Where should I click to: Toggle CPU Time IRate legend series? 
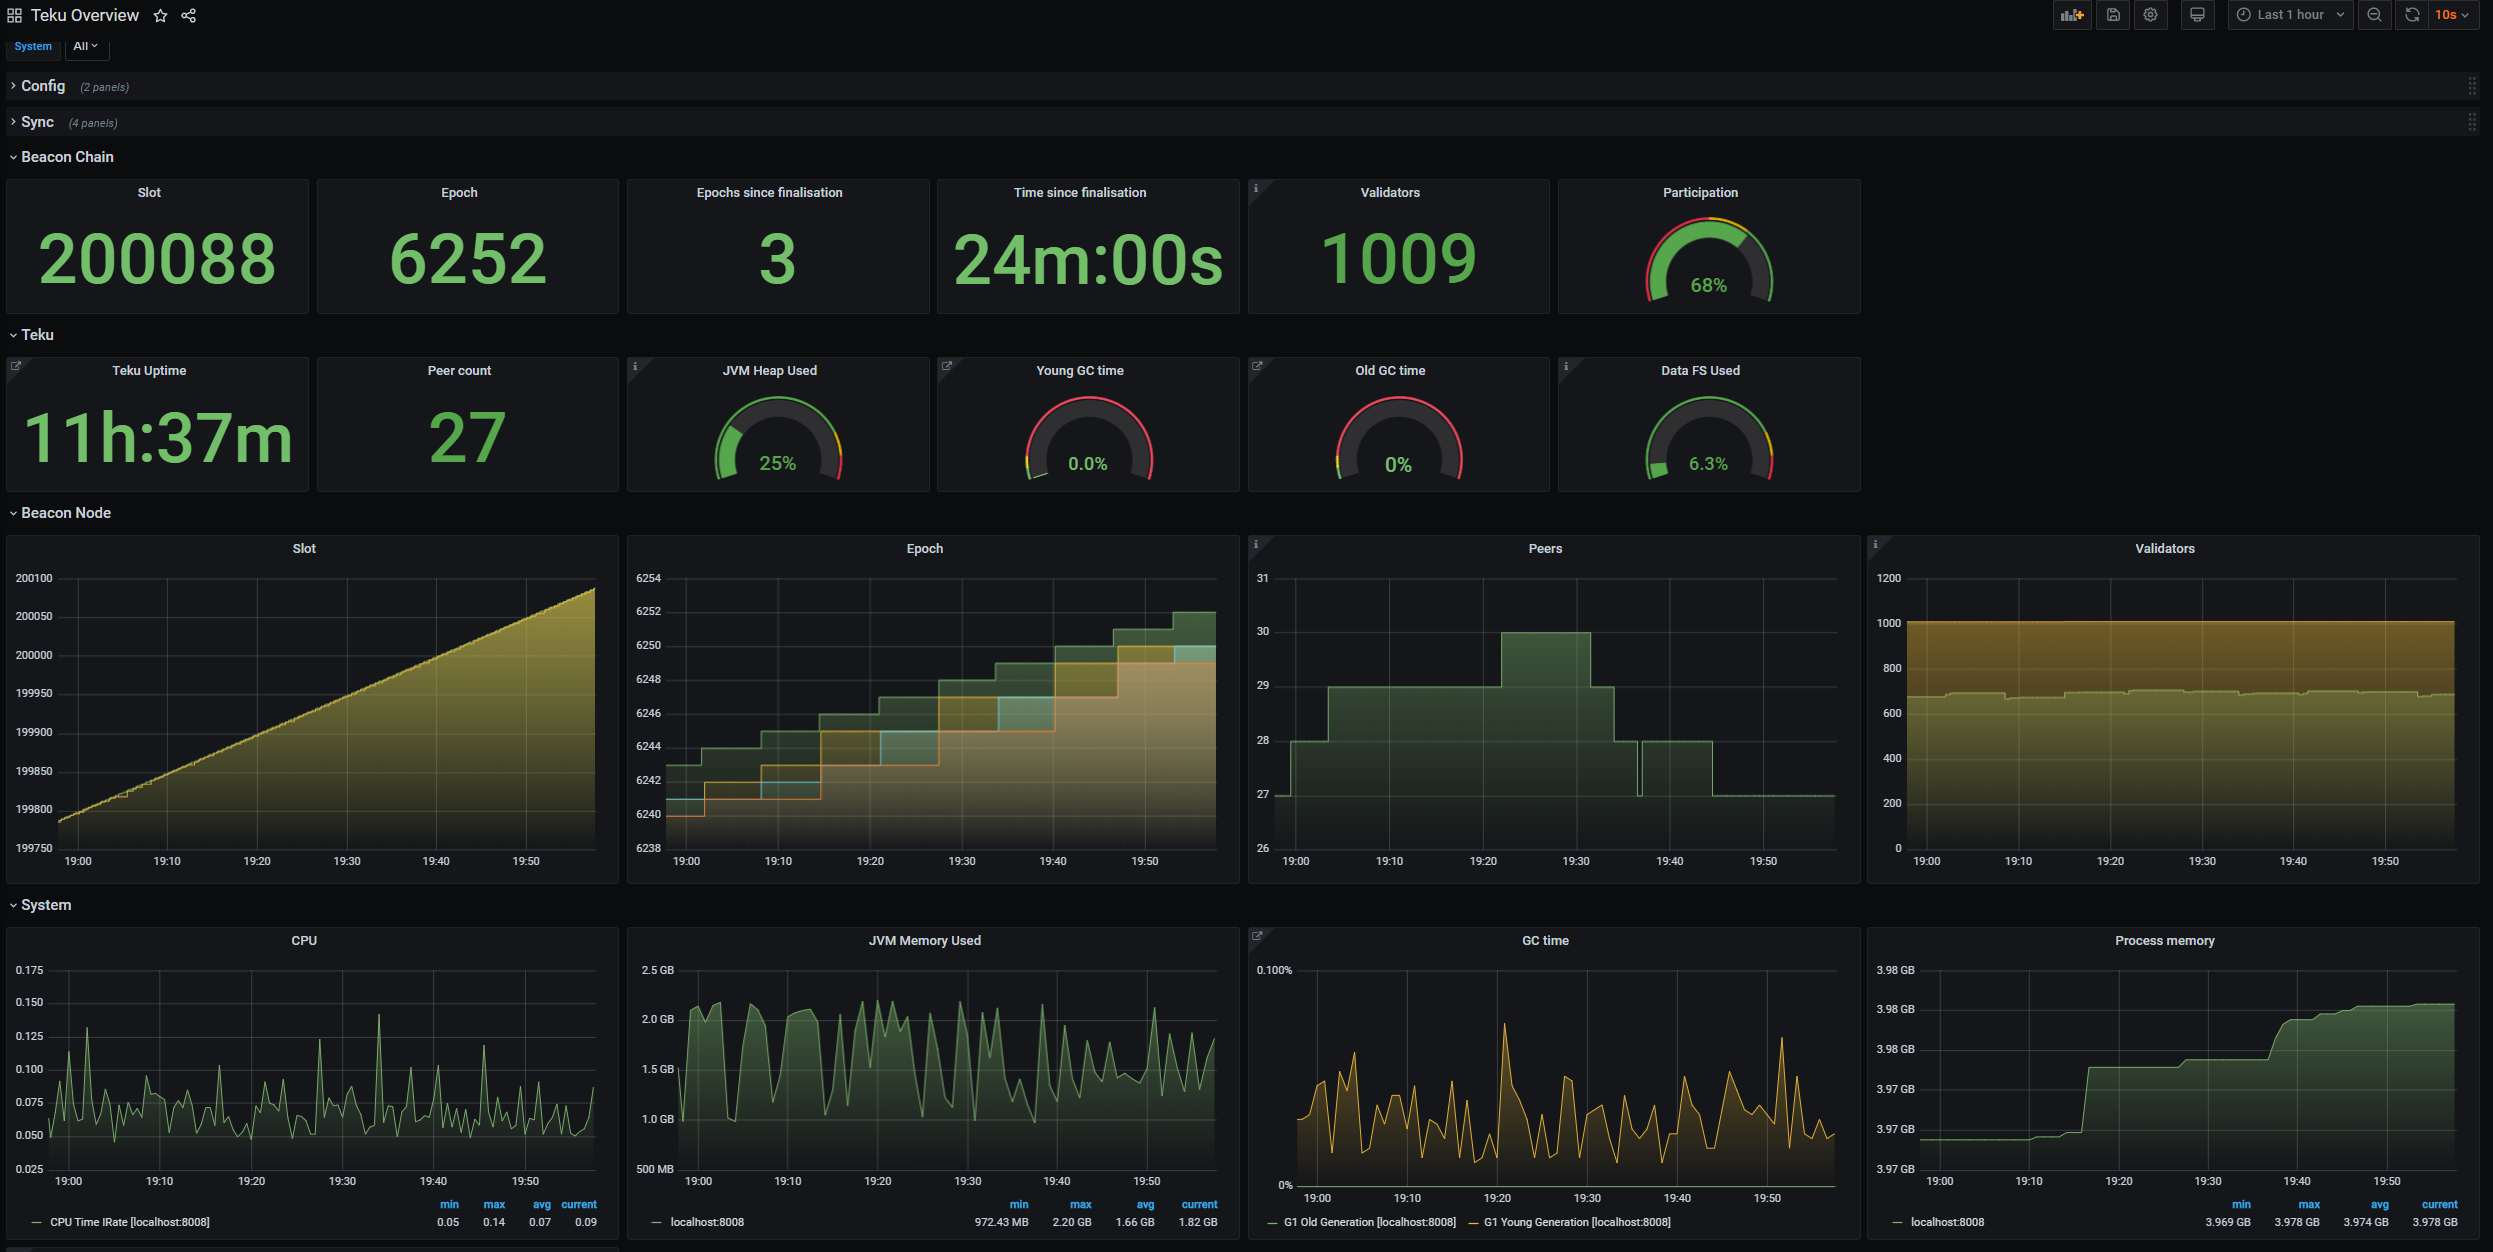(x=129, y=1222)
